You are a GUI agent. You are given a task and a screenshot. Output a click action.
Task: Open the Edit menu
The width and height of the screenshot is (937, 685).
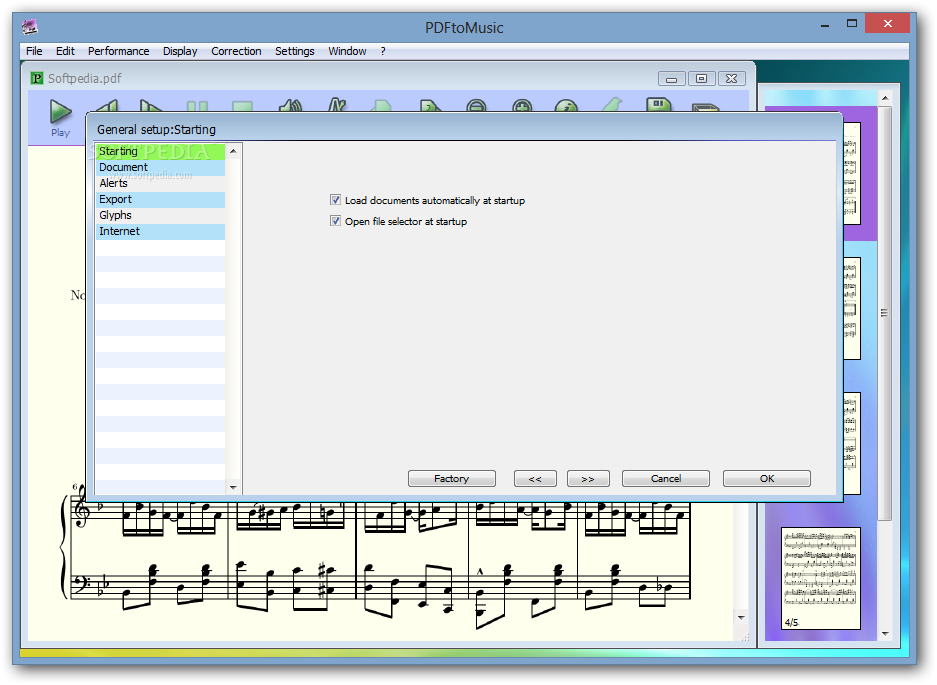[65, 51]
